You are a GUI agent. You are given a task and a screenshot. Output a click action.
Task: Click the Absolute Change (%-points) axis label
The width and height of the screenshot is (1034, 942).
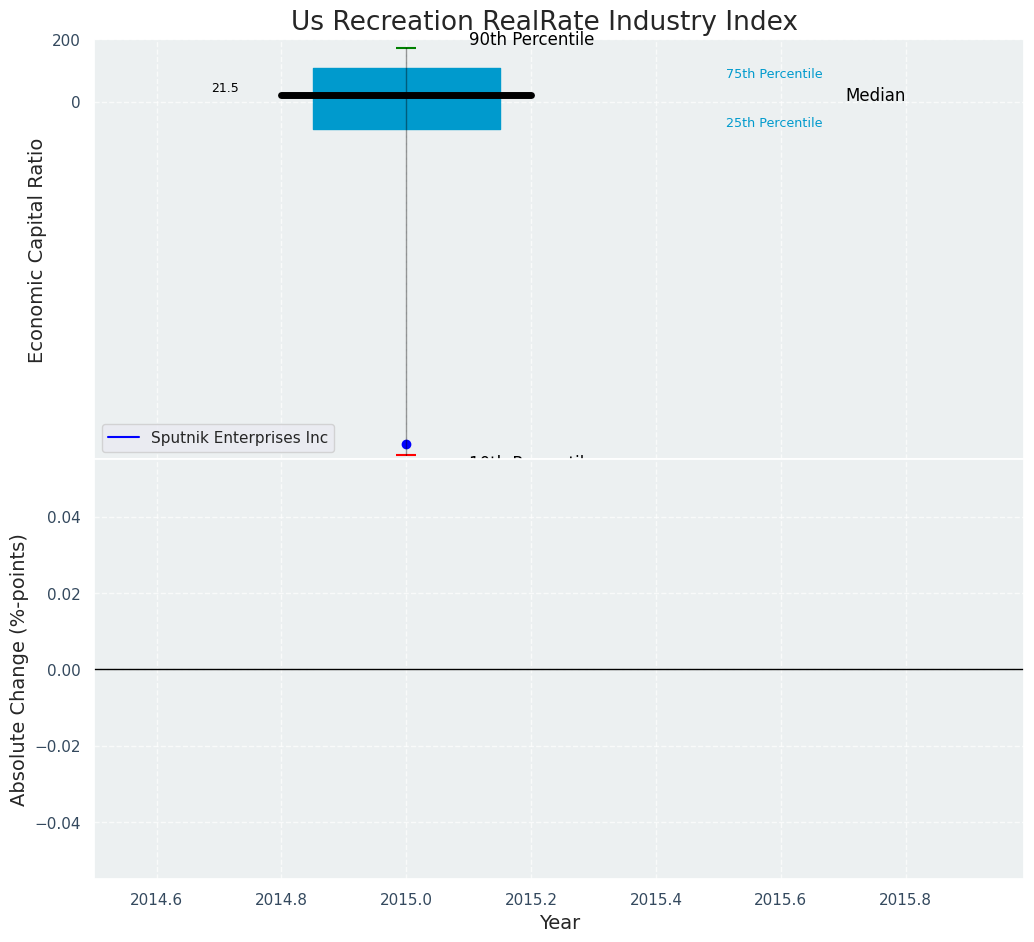tap(19, 669)
